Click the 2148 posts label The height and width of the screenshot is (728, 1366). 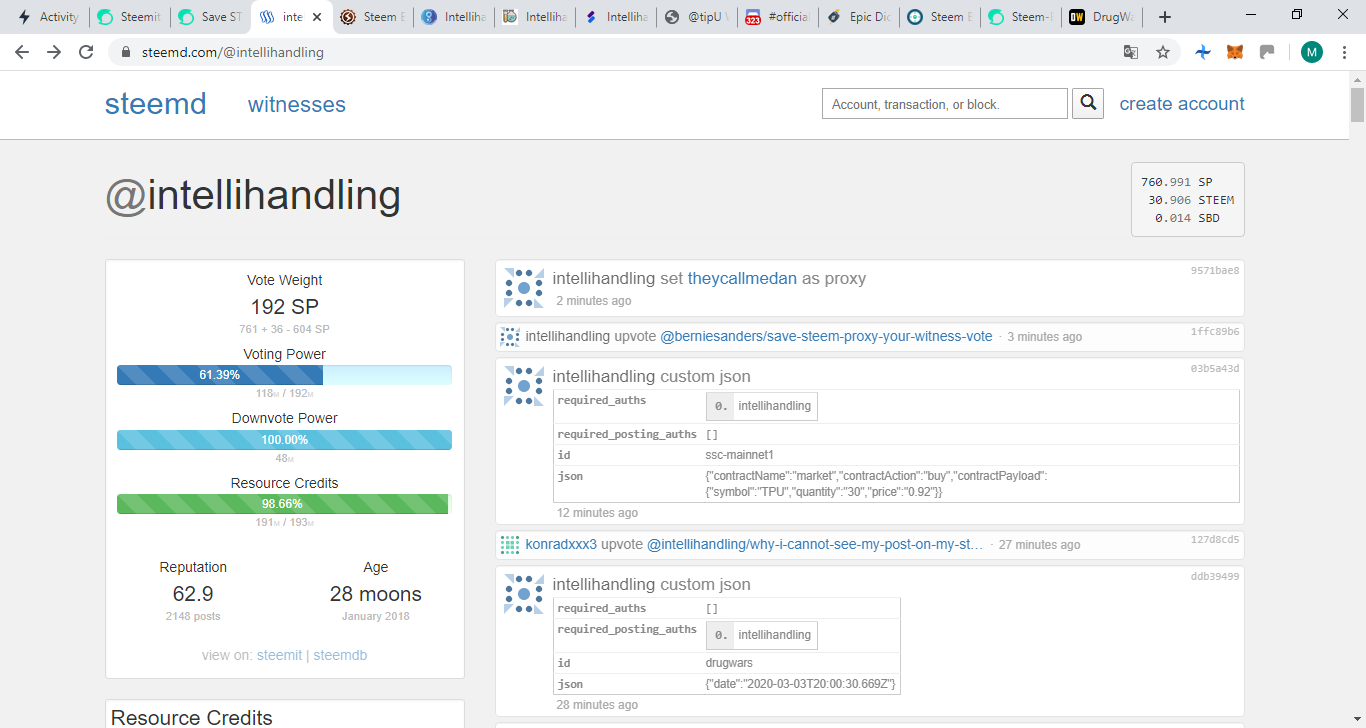coord(193,616)
